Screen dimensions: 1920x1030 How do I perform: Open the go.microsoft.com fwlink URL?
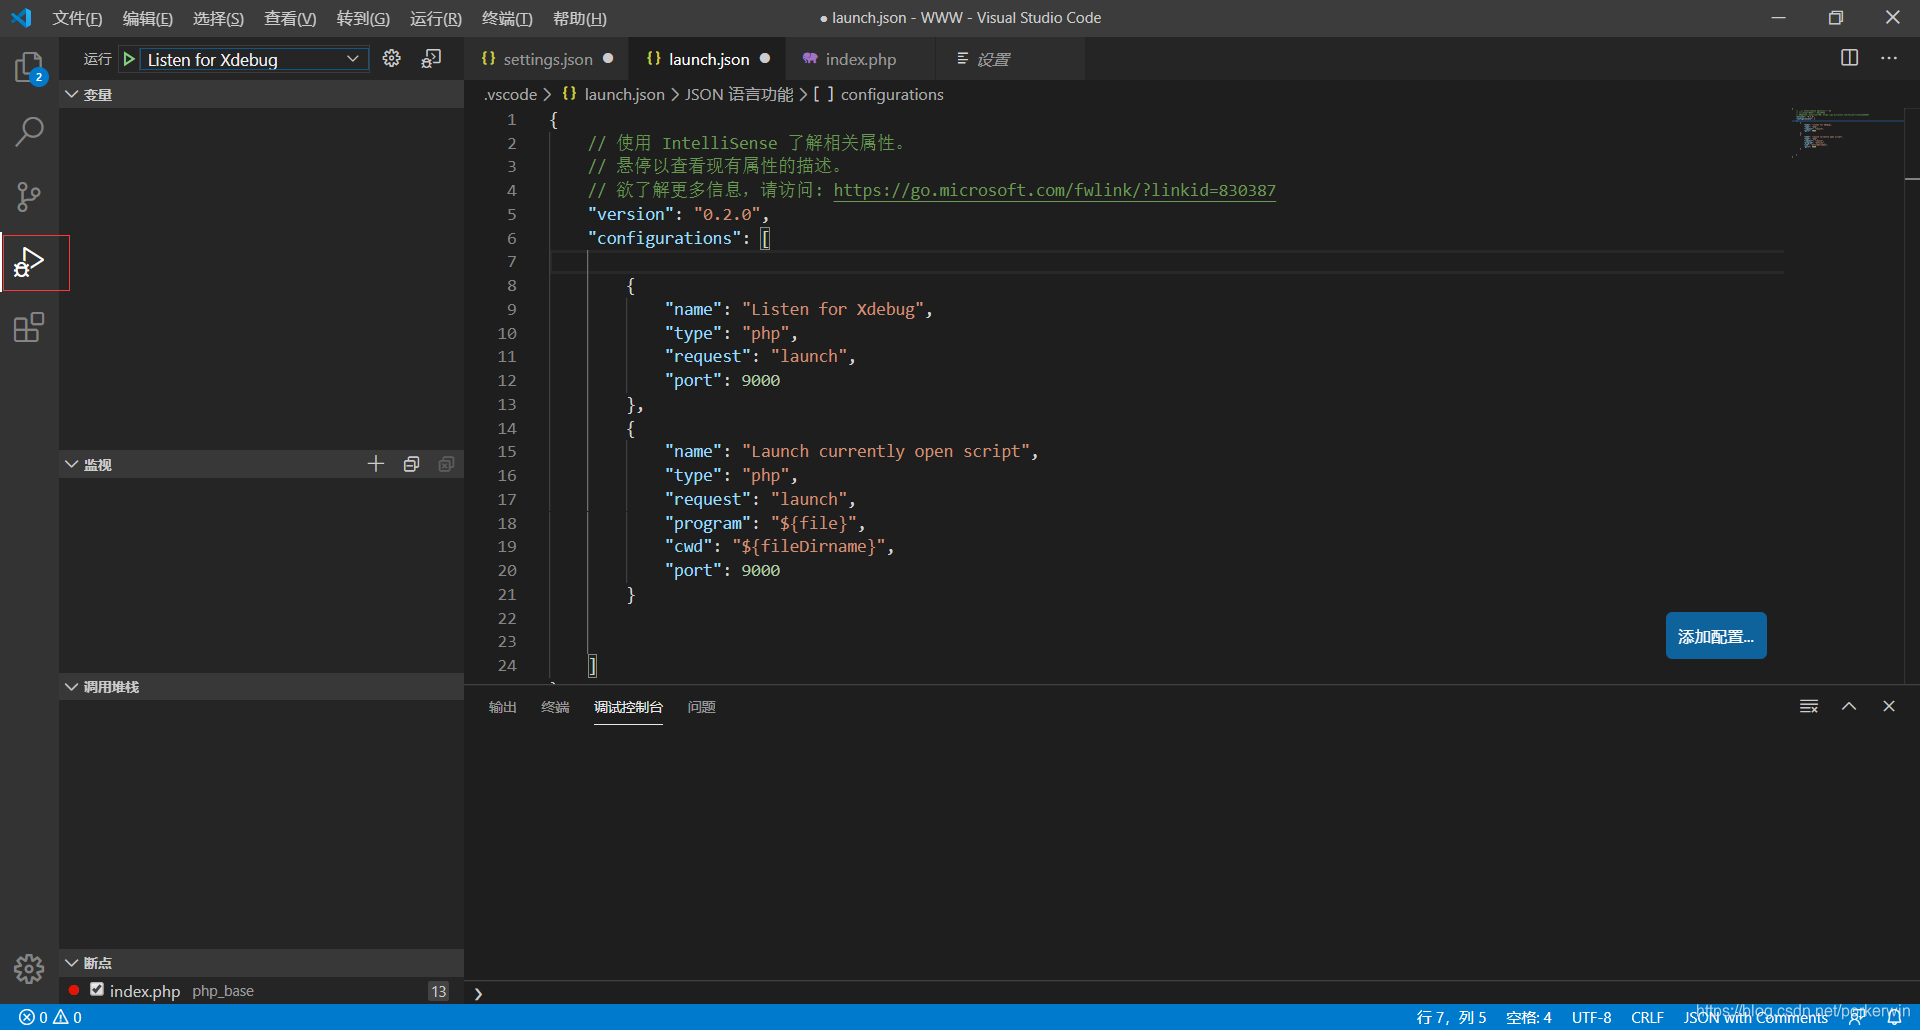pos(1054,190)
